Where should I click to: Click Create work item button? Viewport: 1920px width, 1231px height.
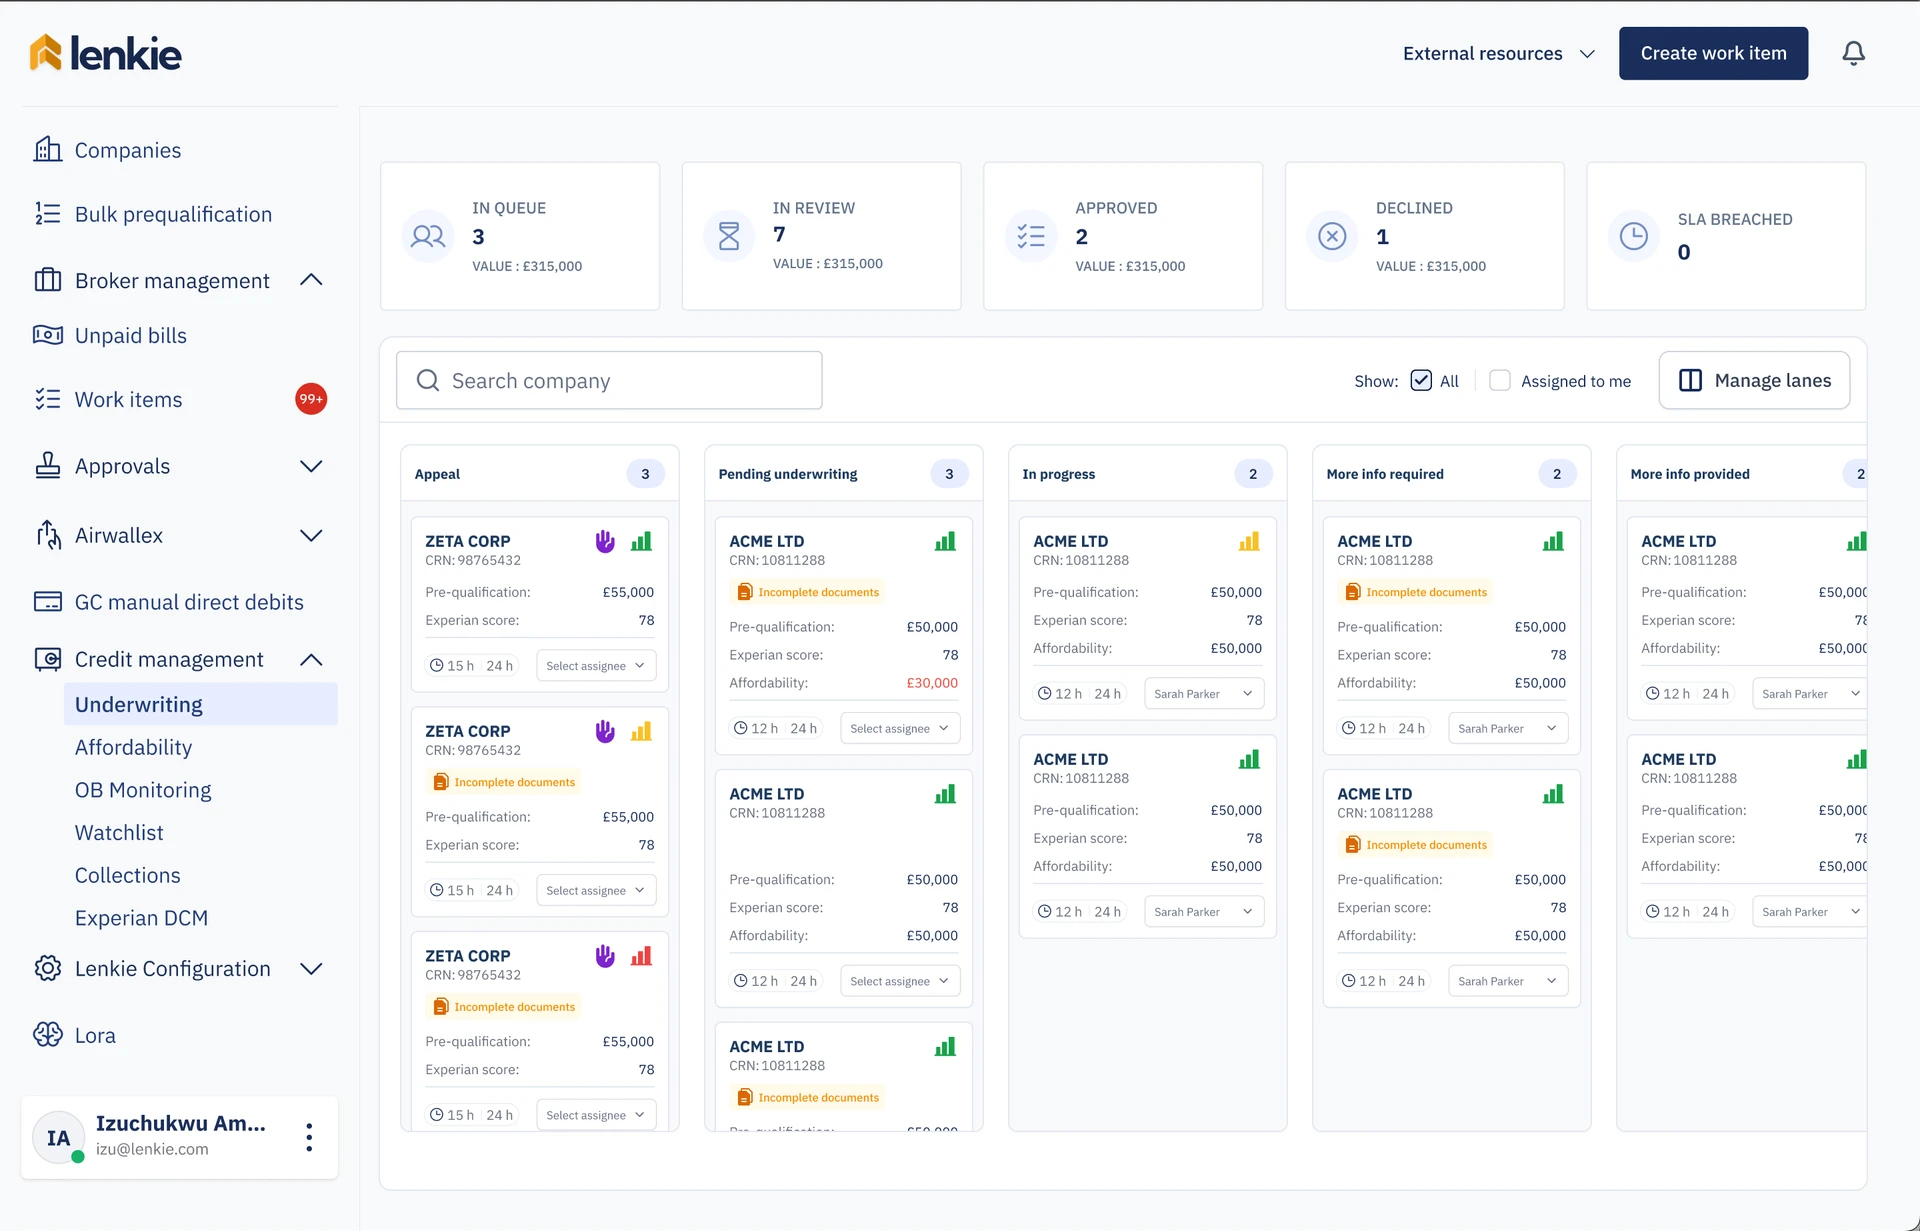pyautogui.click(x=1713, y=53)
